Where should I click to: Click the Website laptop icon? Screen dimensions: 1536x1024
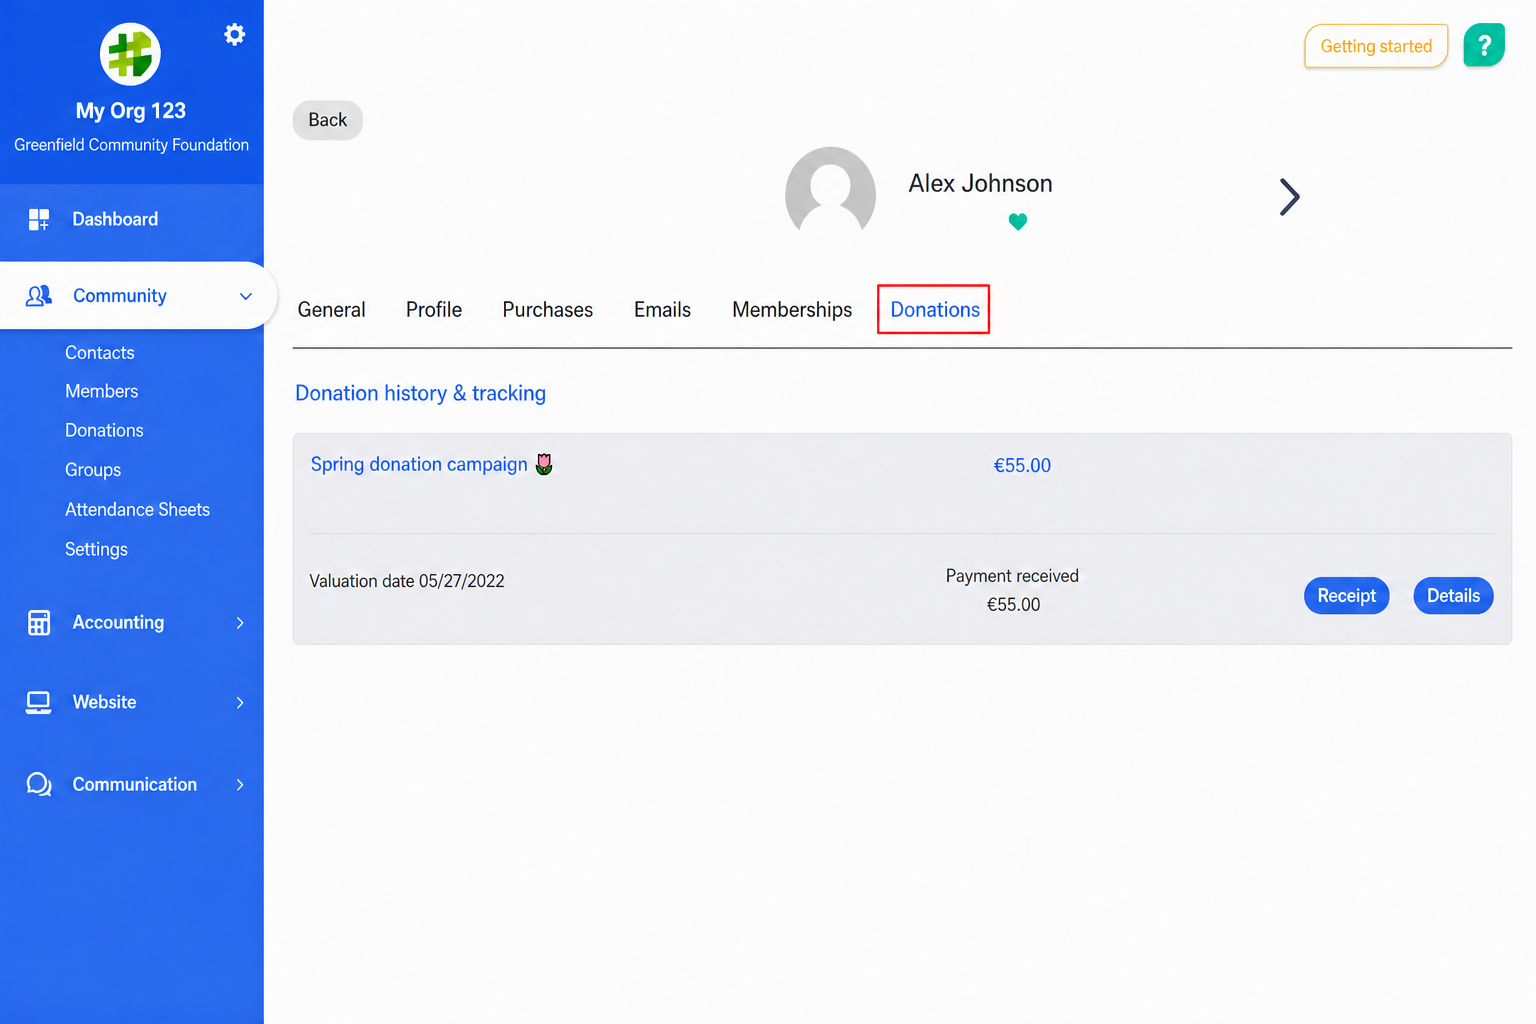pyautogui.click(x=39, y=703)
